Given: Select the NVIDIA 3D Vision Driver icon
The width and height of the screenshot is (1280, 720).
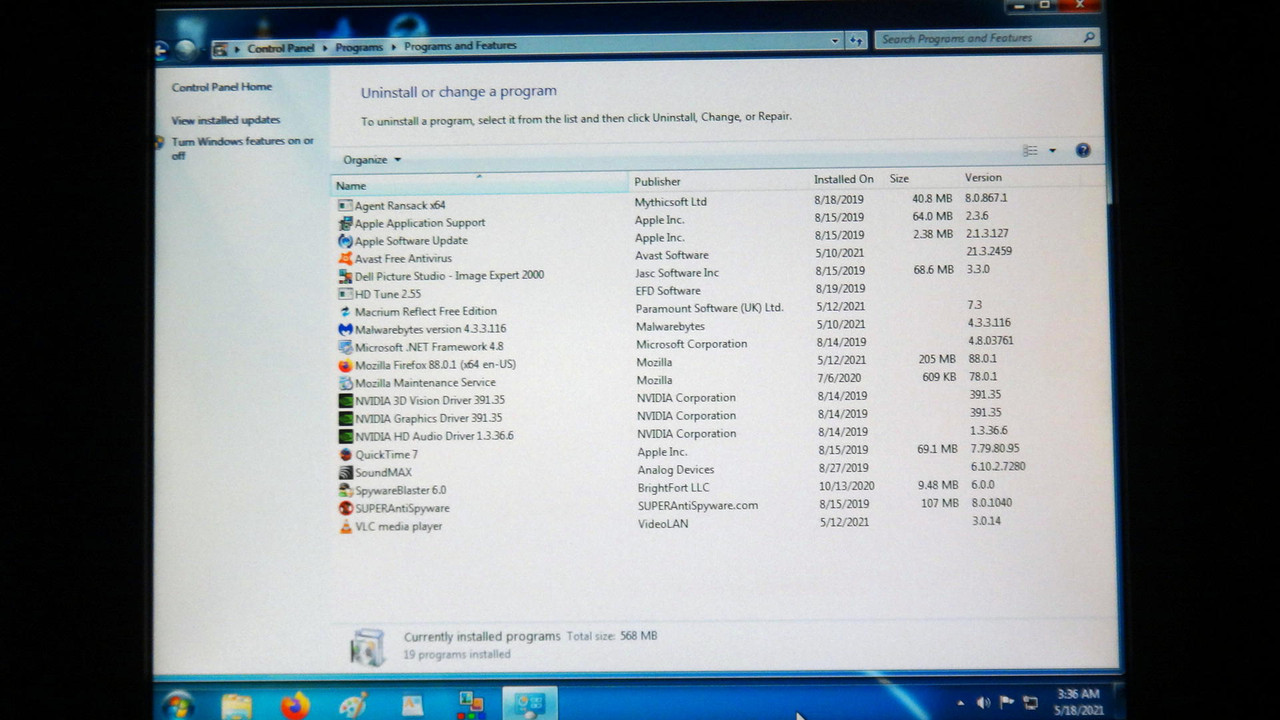Looking at the screenshot, I should coord(345,401).
